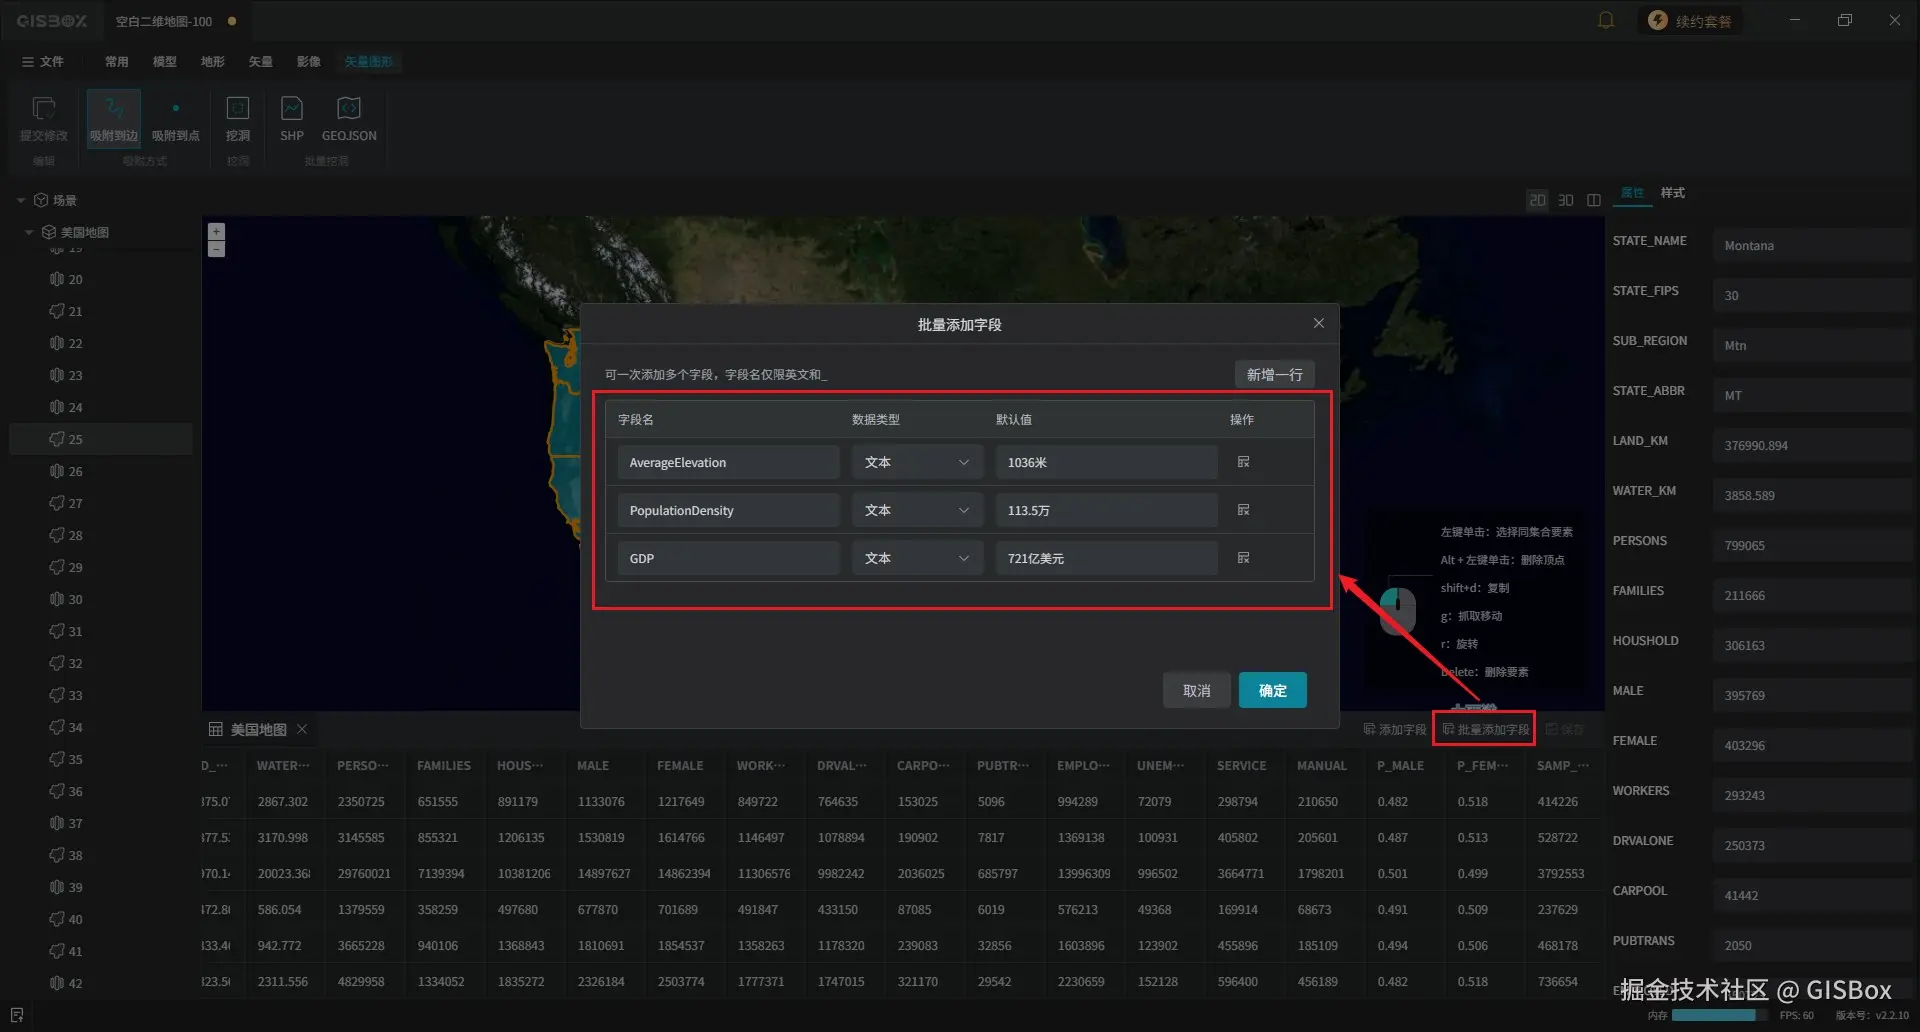Select the 美国地图 layer cube icon
This screenshot has height=1032, width=1920.
(48, 232)
